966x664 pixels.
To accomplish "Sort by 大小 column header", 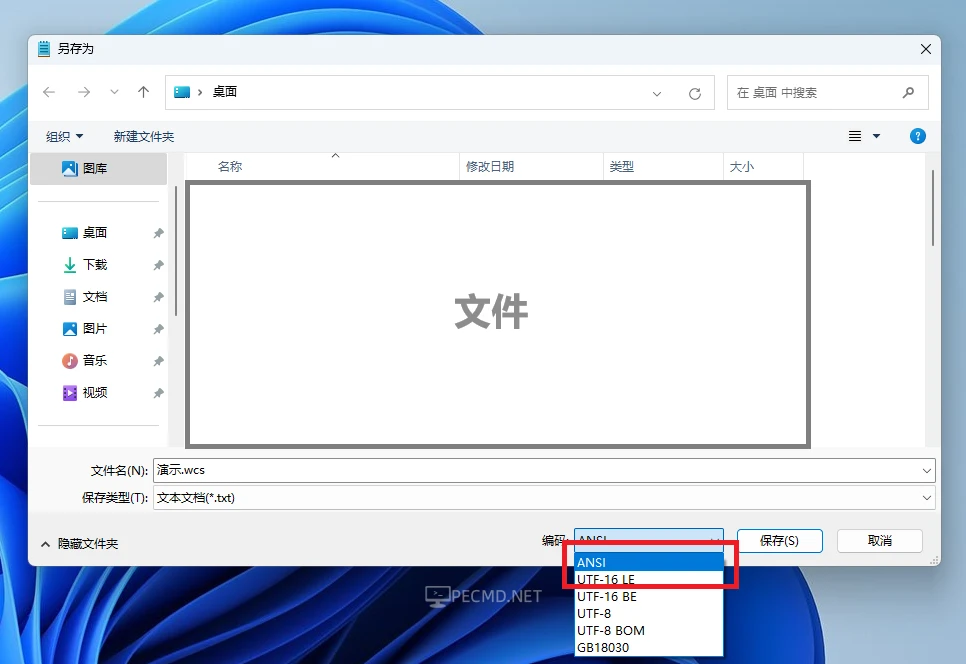I will (x=763, y=166).
